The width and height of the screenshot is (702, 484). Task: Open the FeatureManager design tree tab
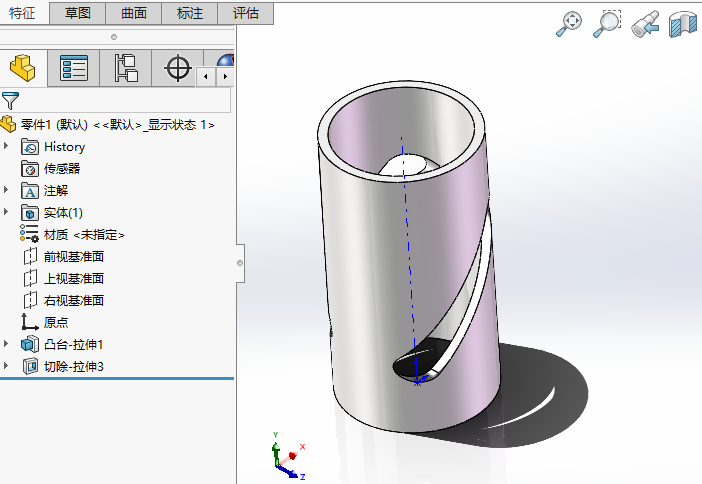(22, 68)
